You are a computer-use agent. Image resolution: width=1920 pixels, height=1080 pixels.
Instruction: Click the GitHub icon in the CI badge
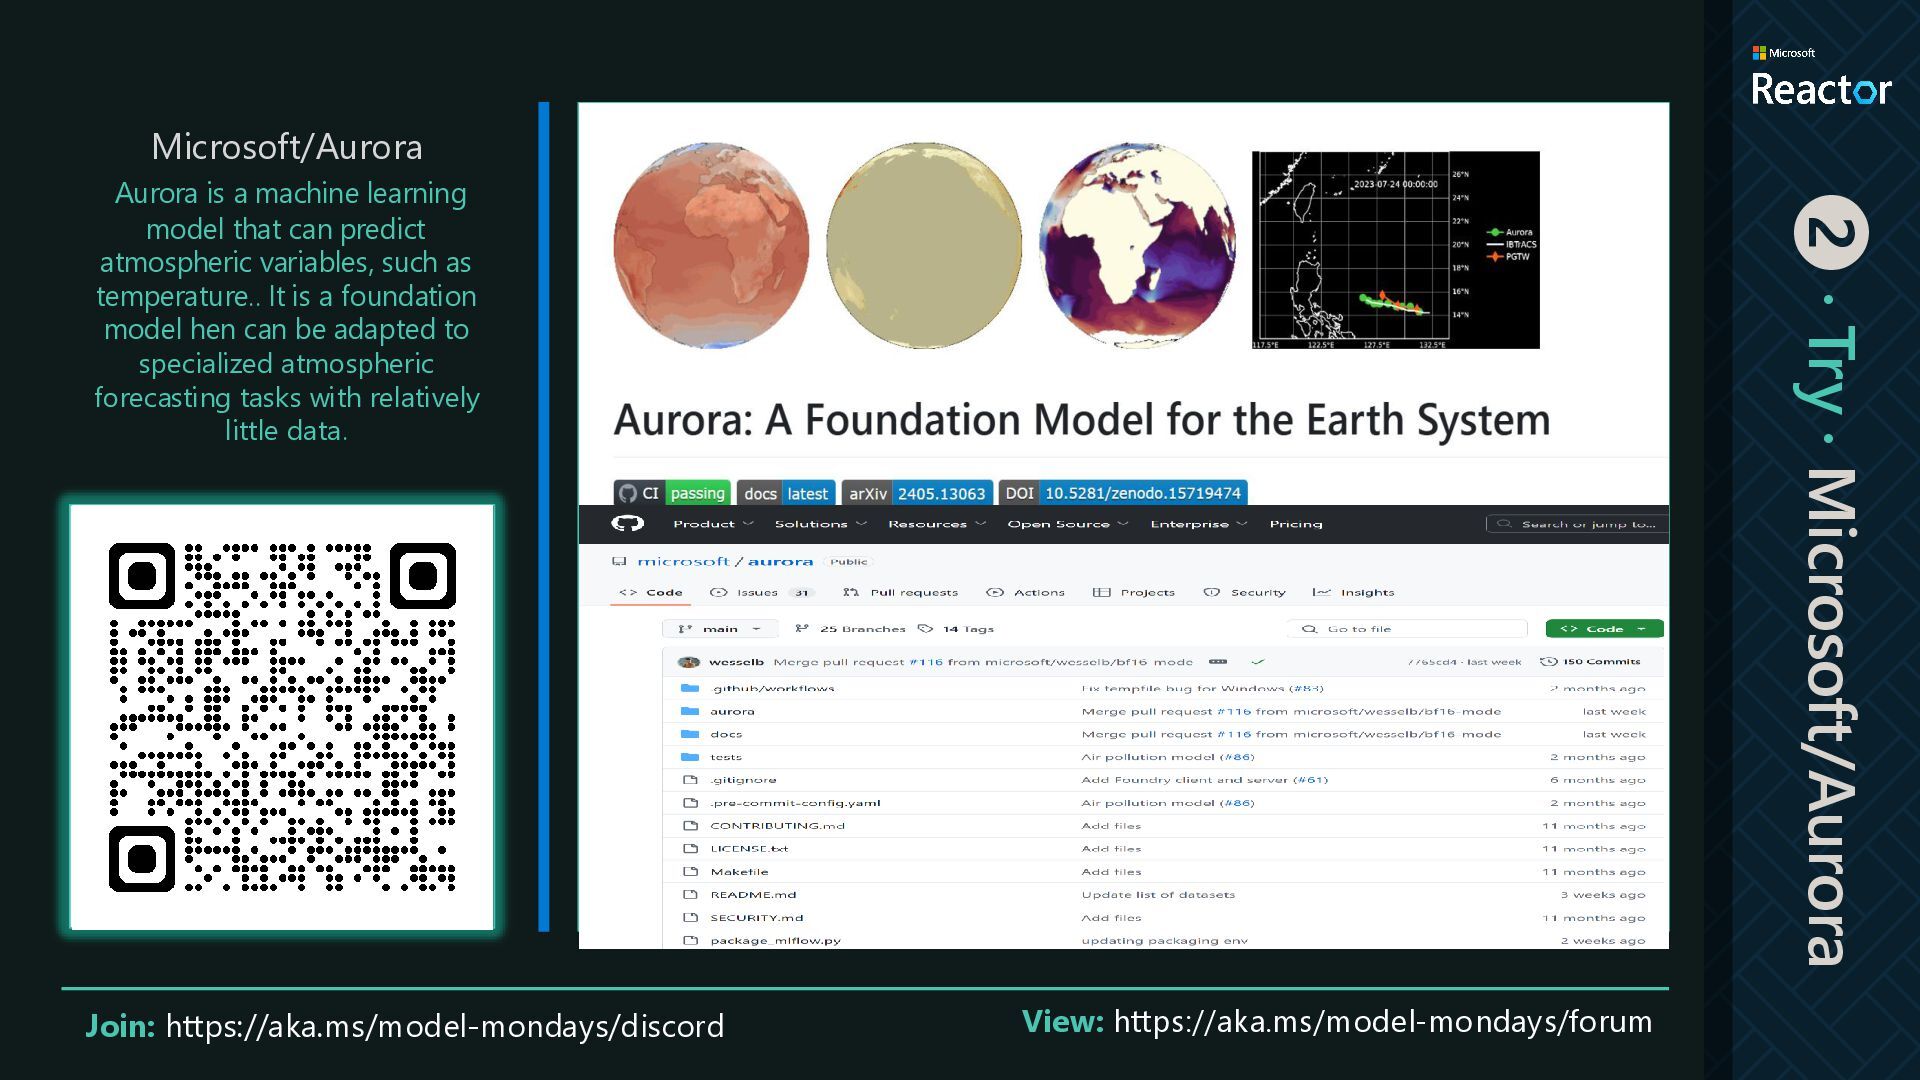click(x=628, y=493)
